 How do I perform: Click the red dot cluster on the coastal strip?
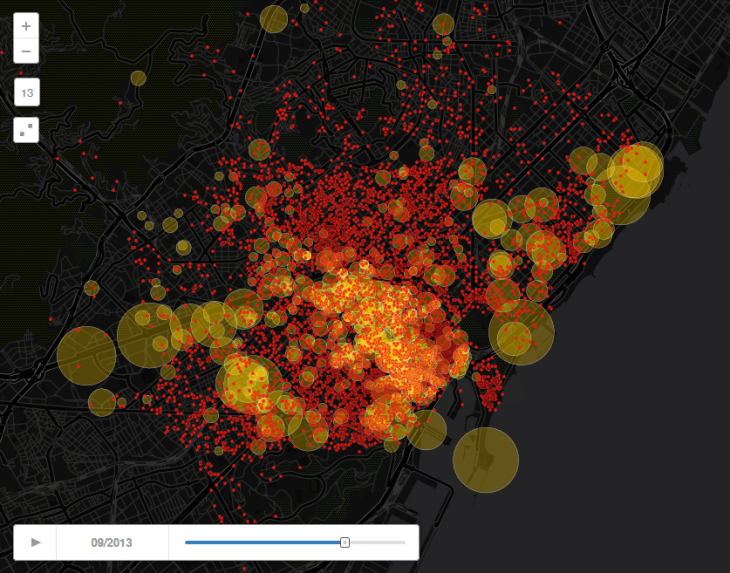click(x=488, y=385)
